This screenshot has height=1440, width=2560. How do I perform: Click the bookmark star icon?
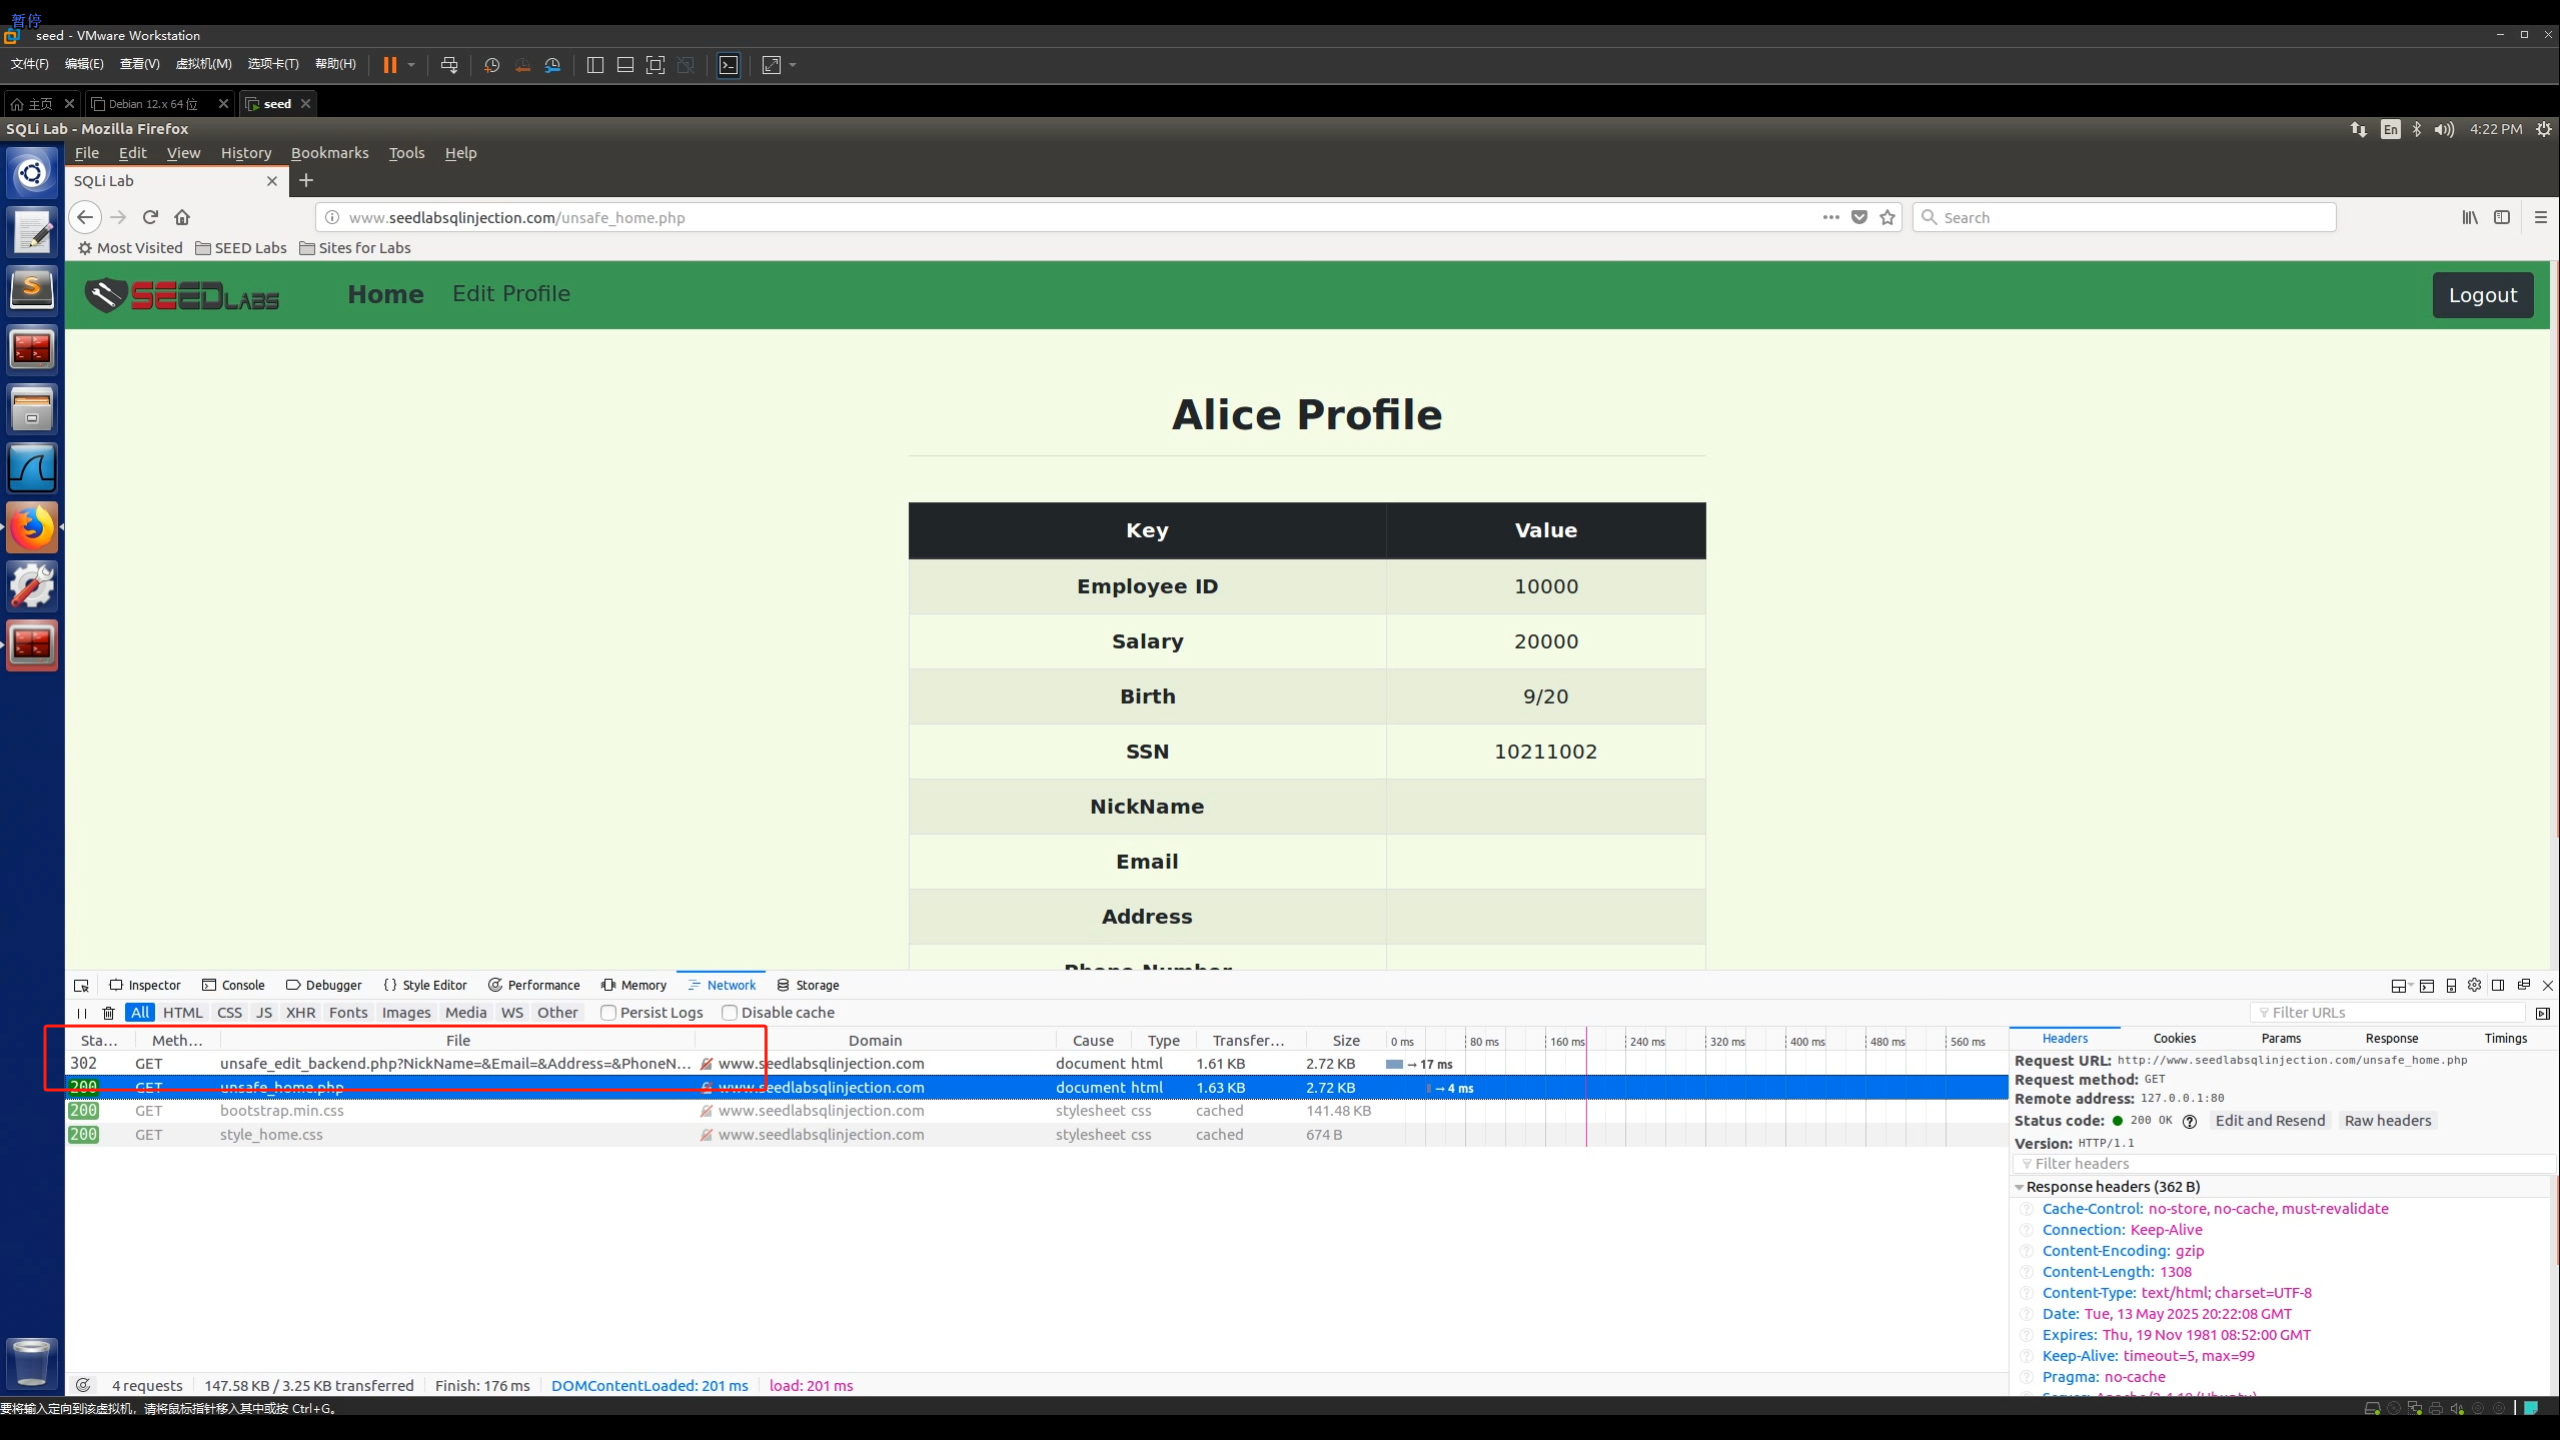tap(1887, 217)
